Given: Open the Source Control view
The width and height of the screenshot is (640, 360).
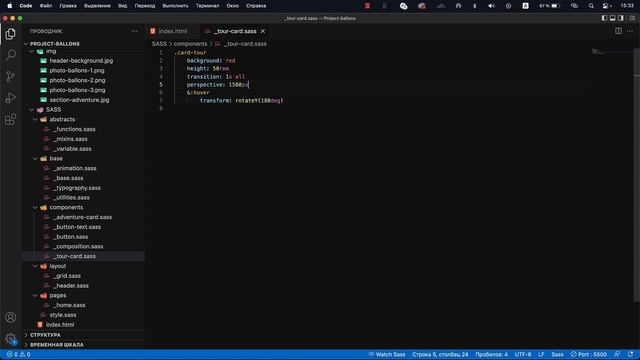Looking at the screenshot, I should point(11,76).
